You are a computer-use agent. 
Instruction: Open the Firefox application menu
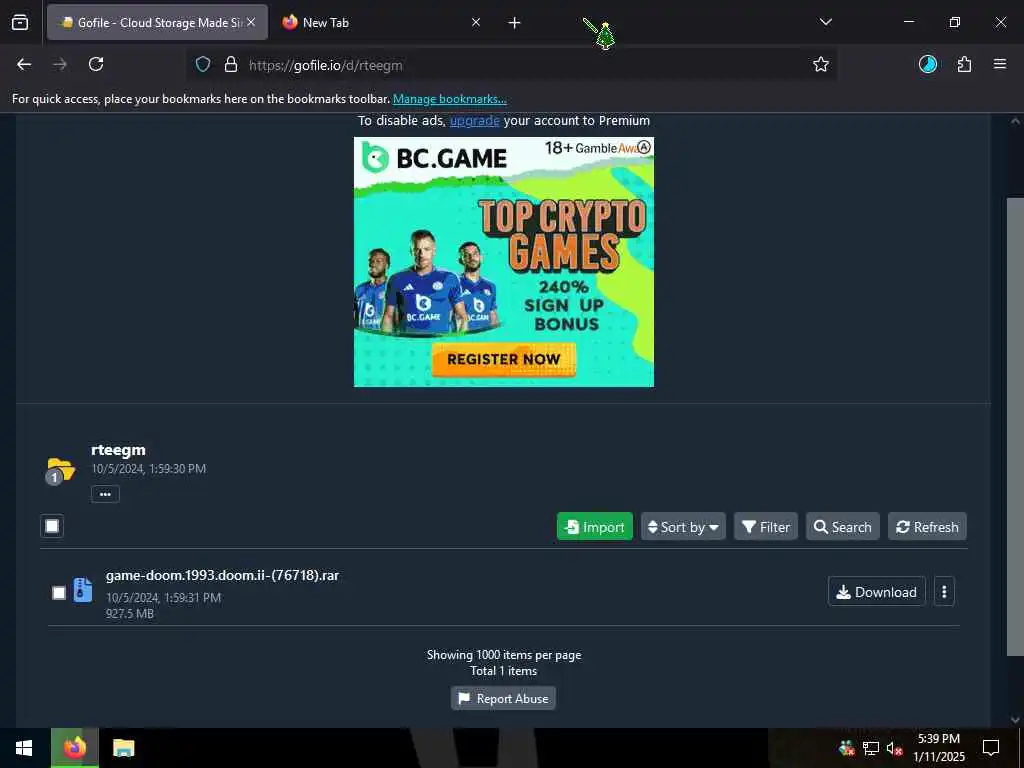1000,64
